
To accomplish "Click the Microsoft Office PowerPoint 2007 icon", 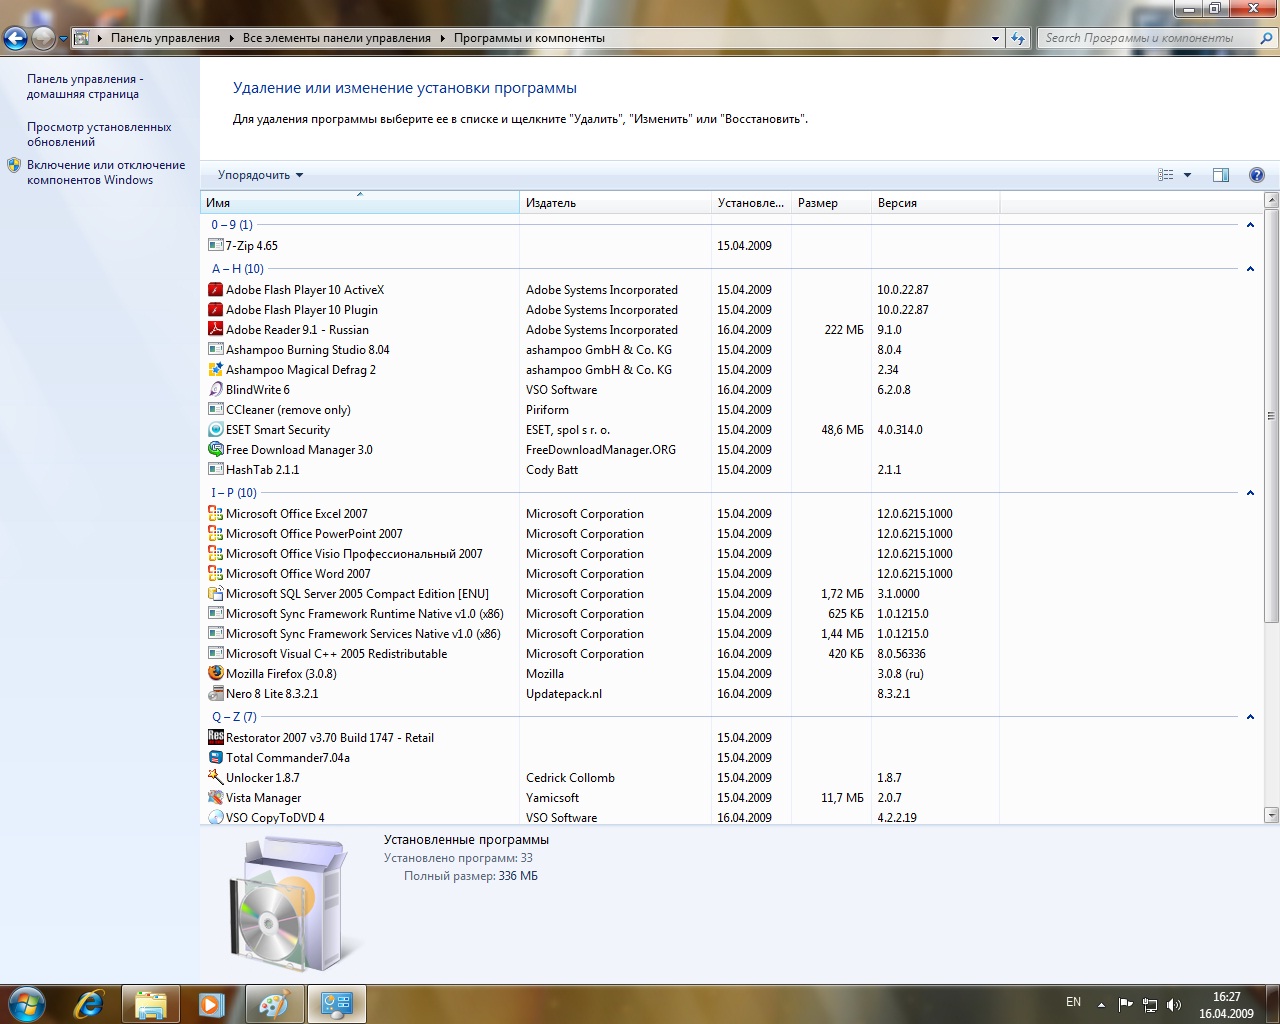I will coord(215,533).
